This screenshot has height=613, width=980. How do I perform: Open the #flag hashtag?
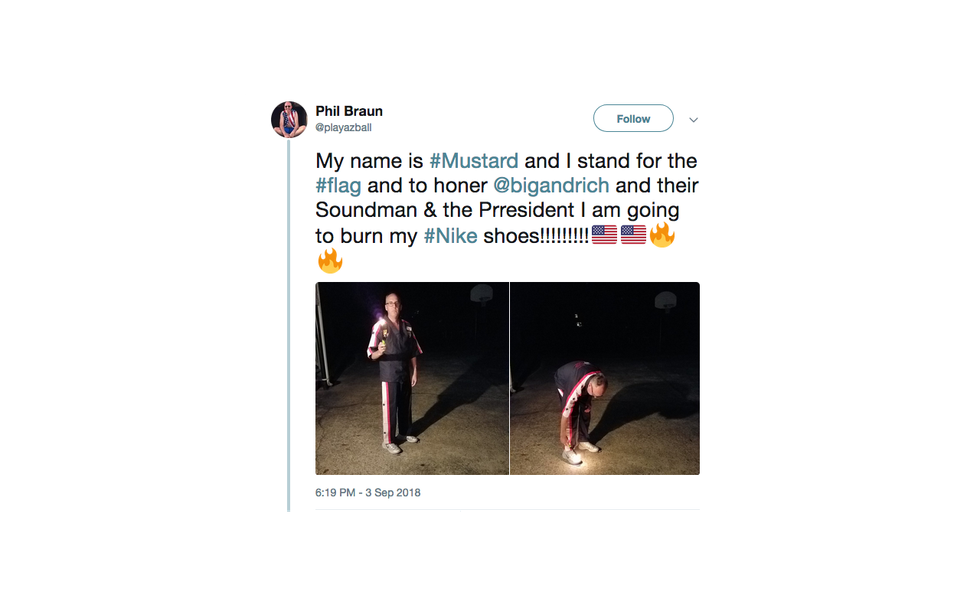(338, 185)
